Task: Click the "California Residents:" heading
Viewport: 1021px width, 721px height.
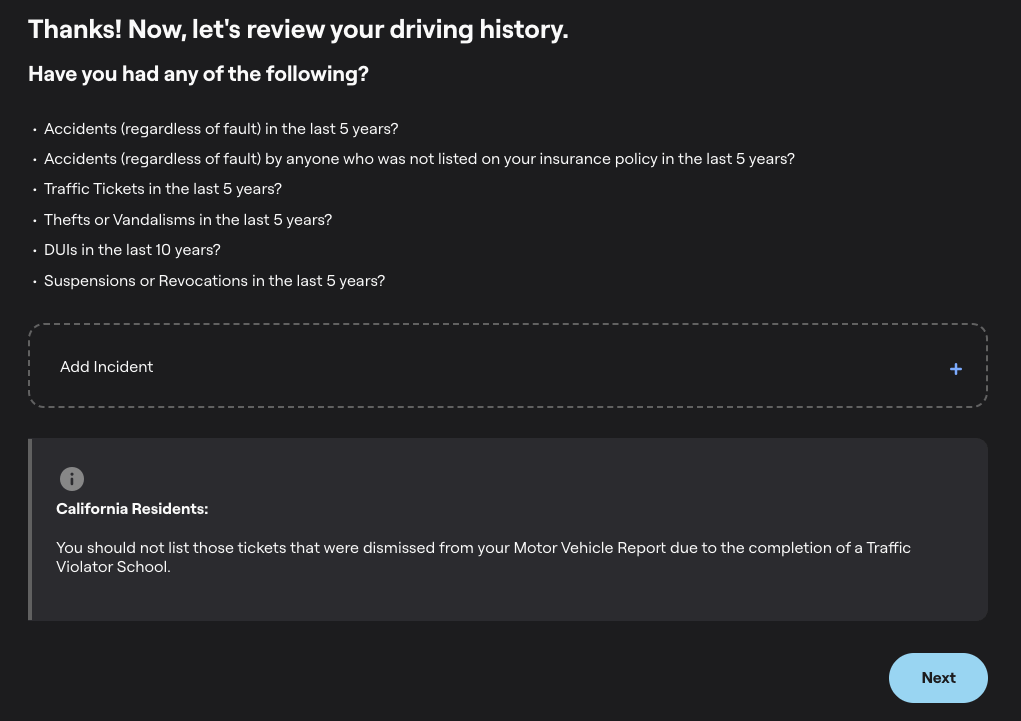Action: [x=132, y=509]
